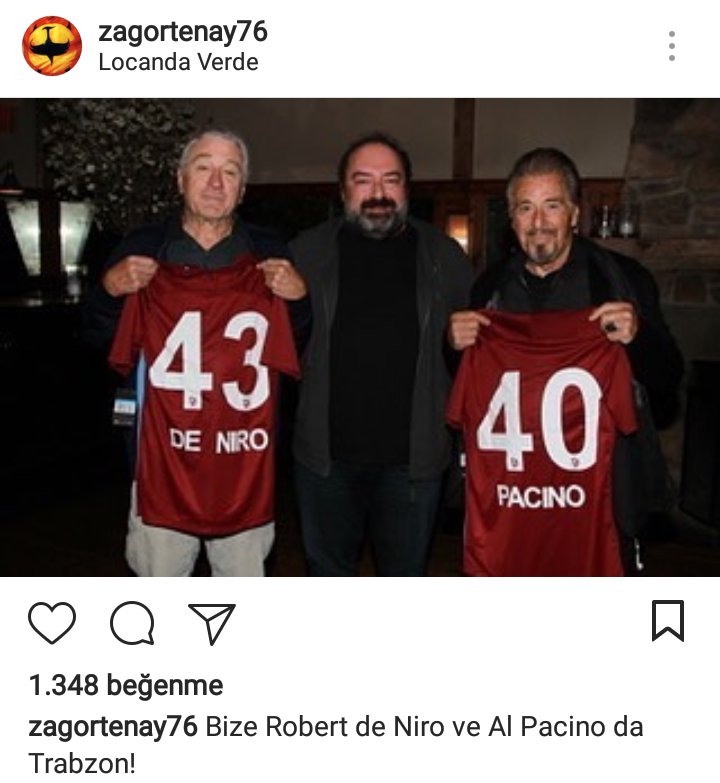Open zagortenay76 username in the caption
The image size is (720, 783).
[113, 728]
